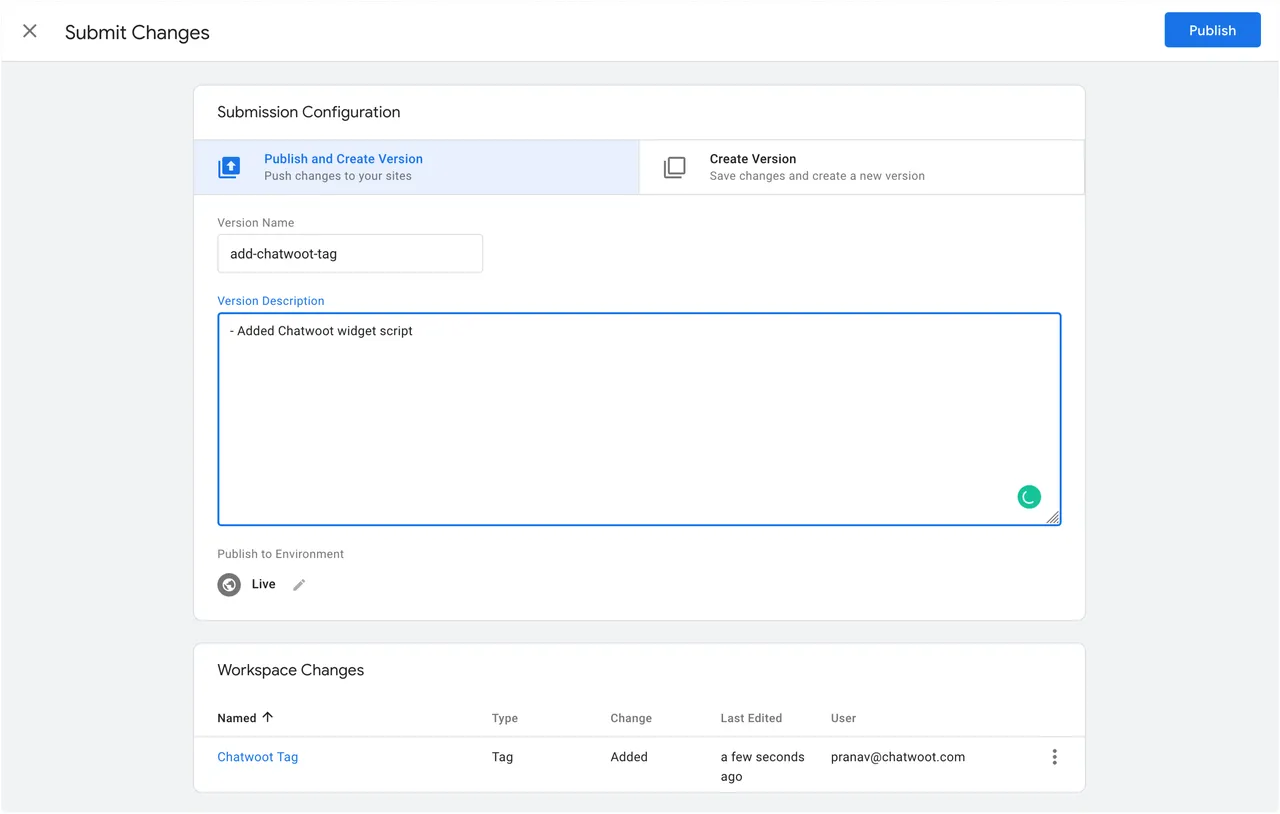This screenshot has width=1280, height=814.
Task: Click the Live environment label
Action: (264, 584)
